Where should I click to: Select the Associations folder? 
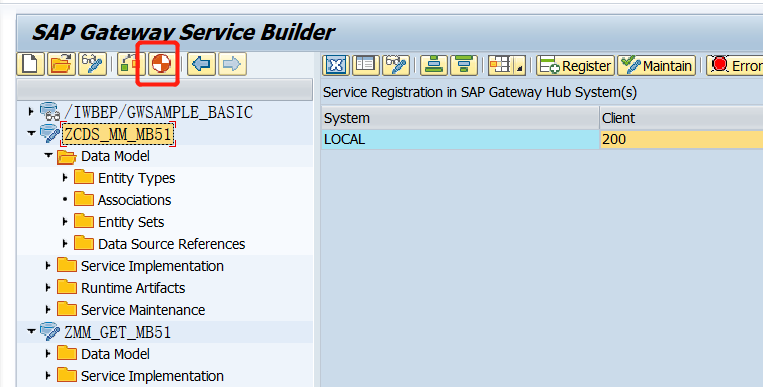[134, 200]
